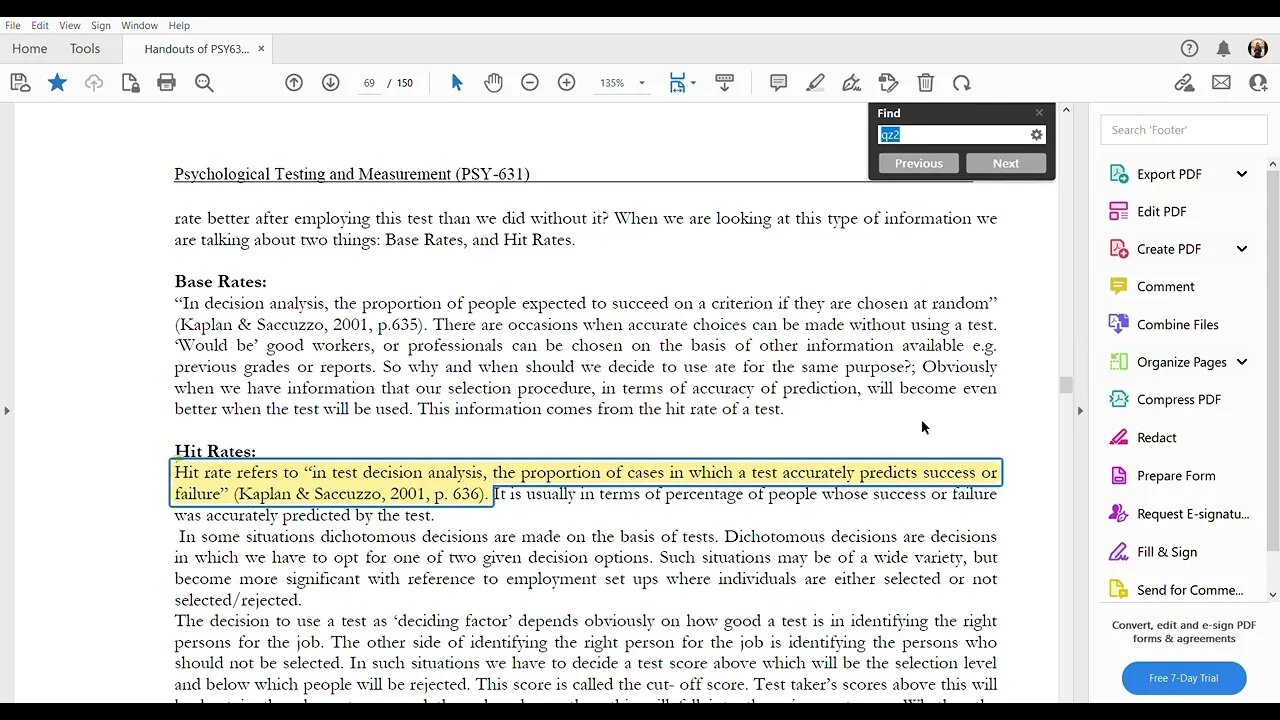Open the Help question mark icon
Viewport: 1280px width, 720px height.
click(x=1189, y=48)
